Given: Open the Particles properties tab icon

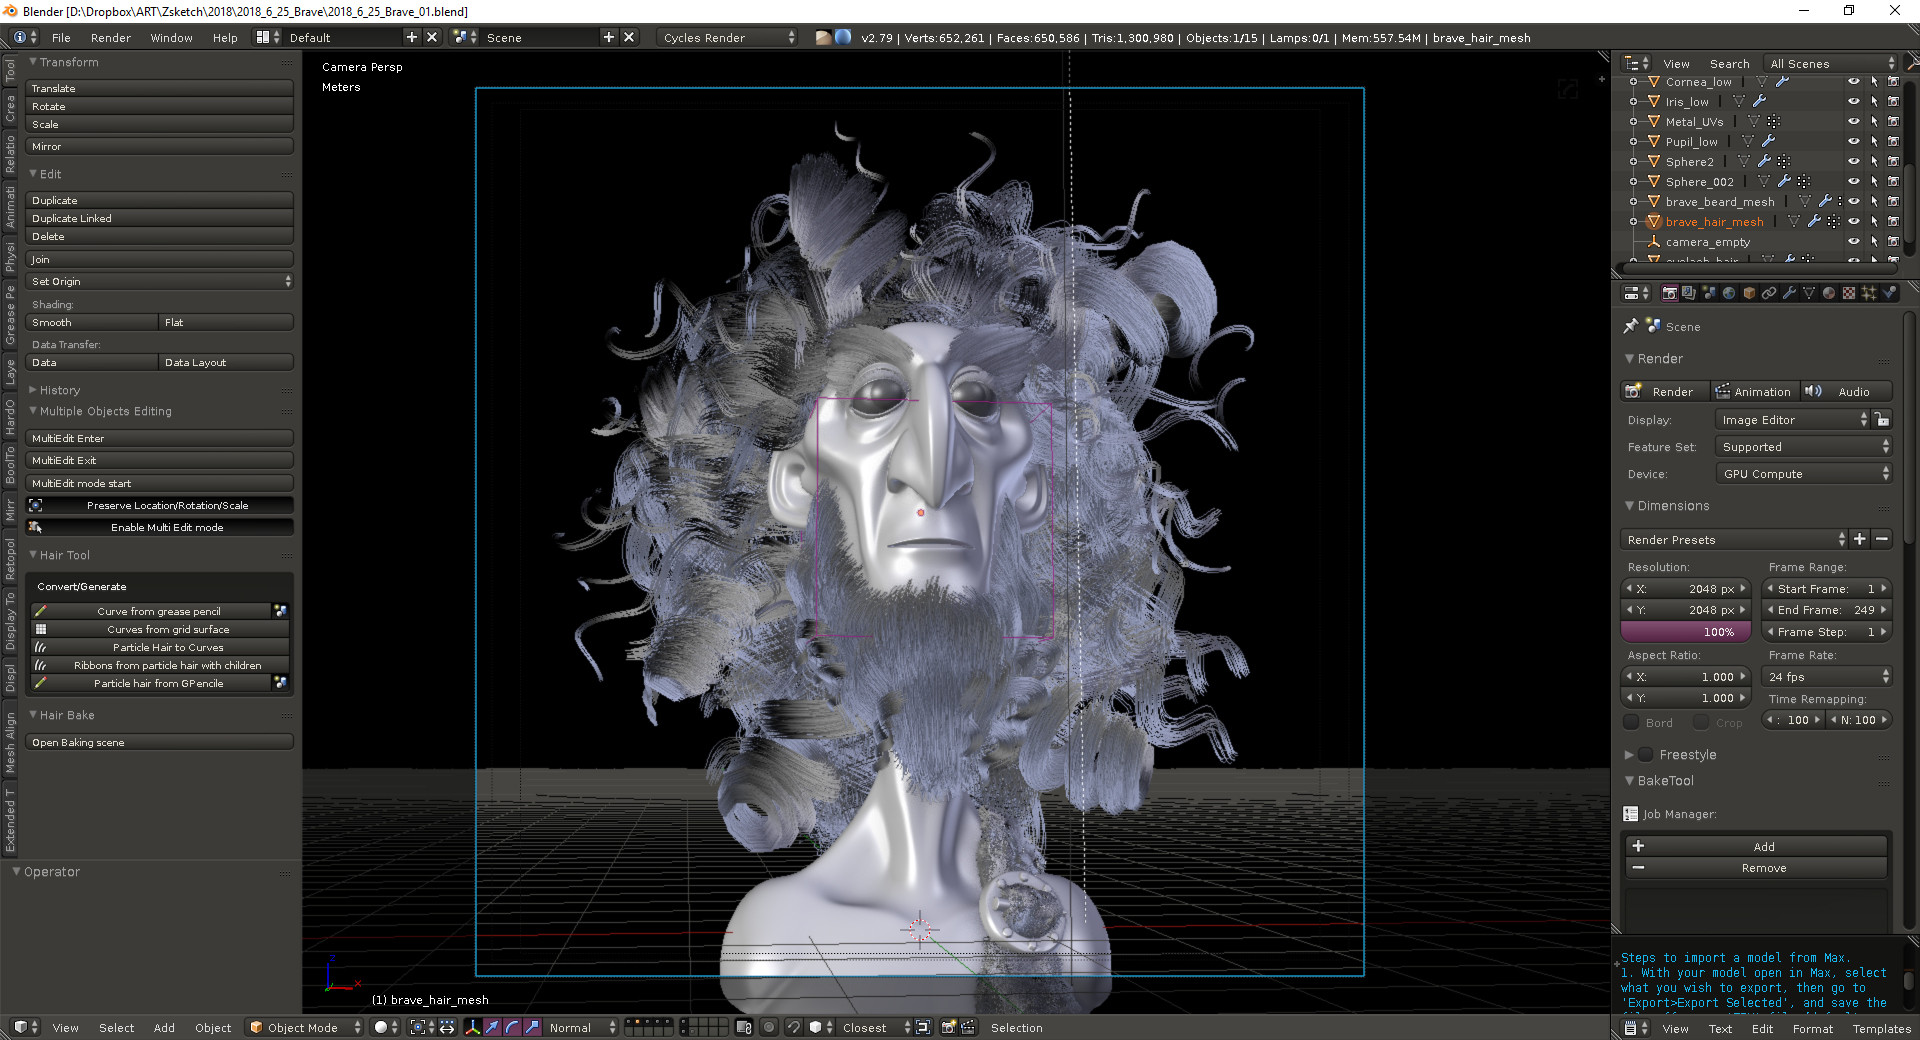Looking at the screenshot, I should [x=1869, y=293].
